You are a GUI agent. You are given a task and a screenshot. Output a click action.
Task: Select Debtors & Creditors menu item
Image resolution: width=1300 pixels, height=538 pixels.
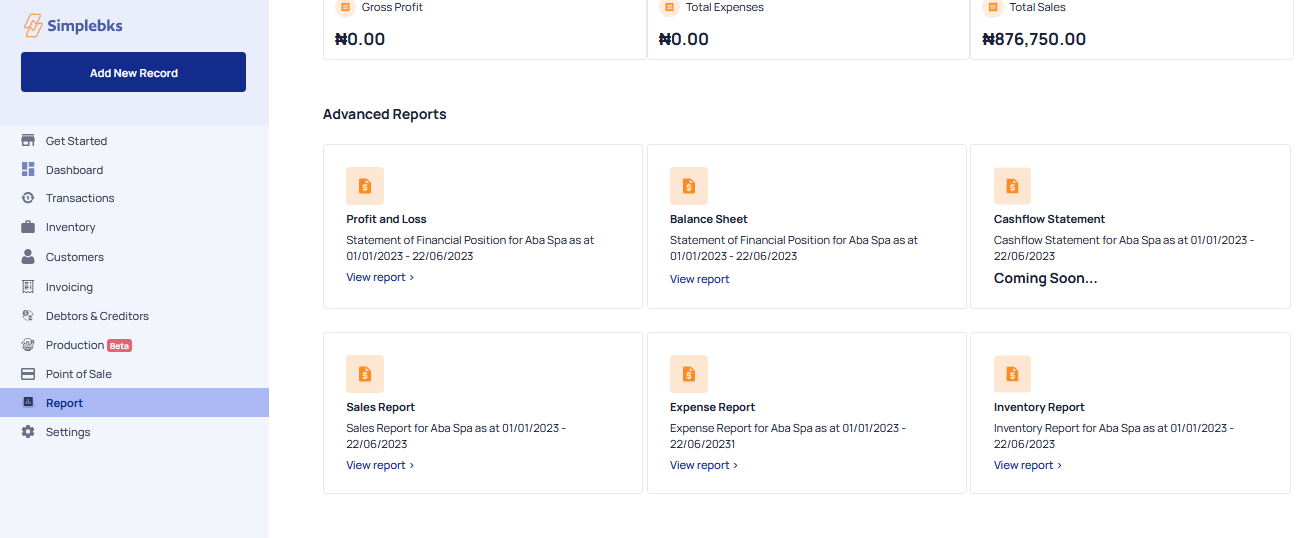97,316
